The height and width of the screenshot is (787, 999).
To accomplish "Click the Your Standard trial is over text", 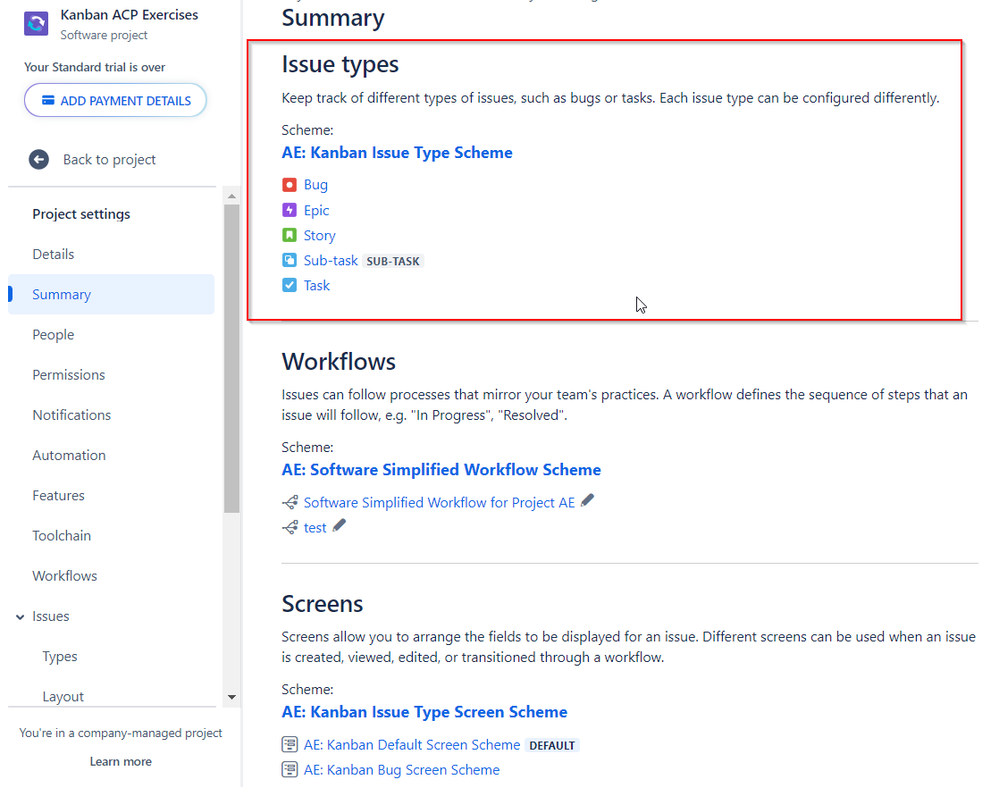I will (x=94, y=67).
